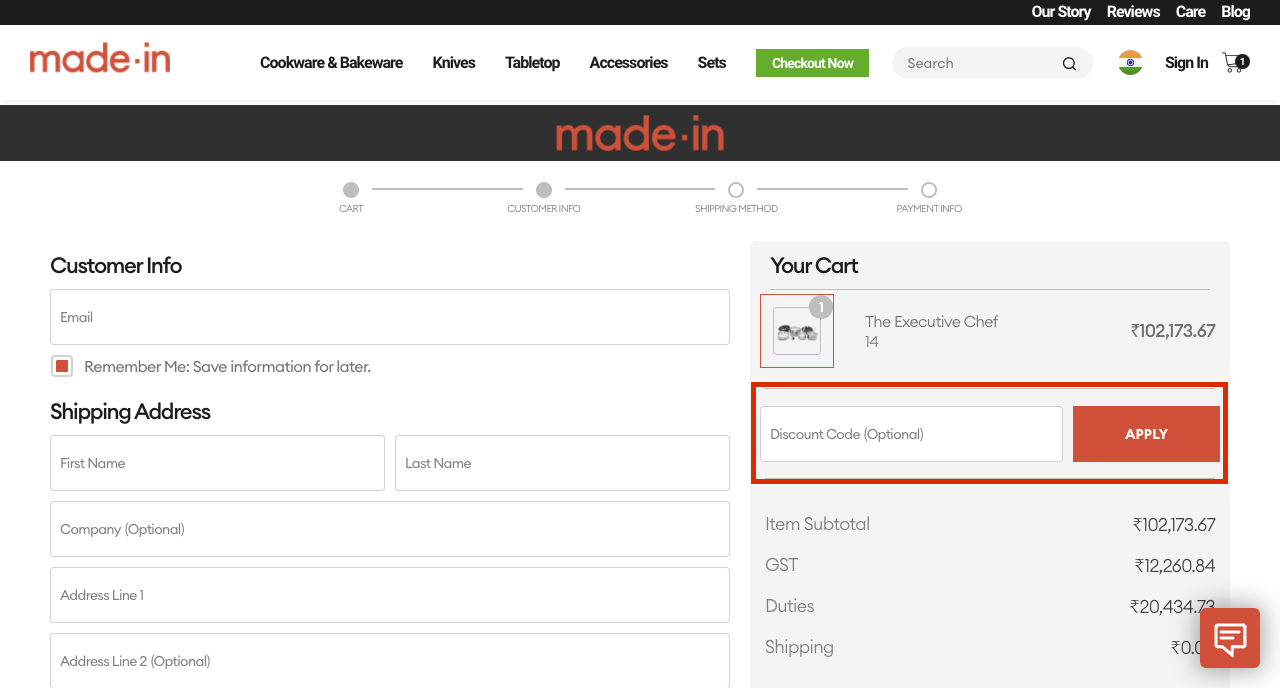The height and width of the screenshot is (688, 1280).
Task: Focus the Address Line 2 field
Action: click(x=390, y=661)
